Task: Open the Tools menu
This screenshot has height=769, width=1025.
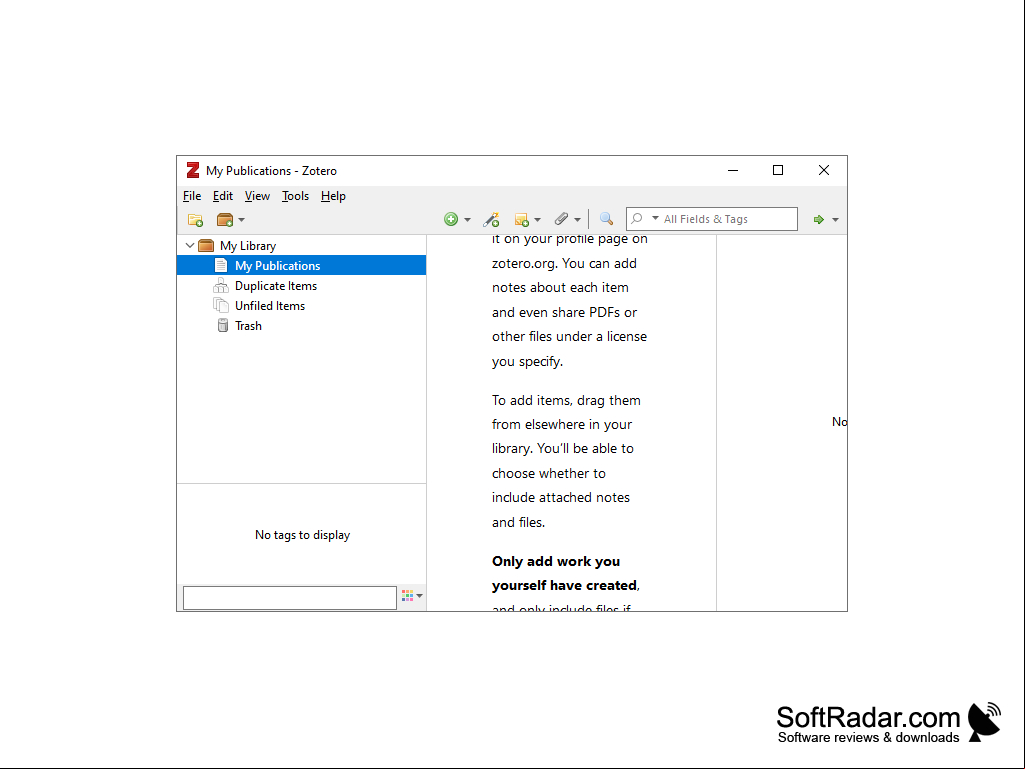Action: point(295,196)
